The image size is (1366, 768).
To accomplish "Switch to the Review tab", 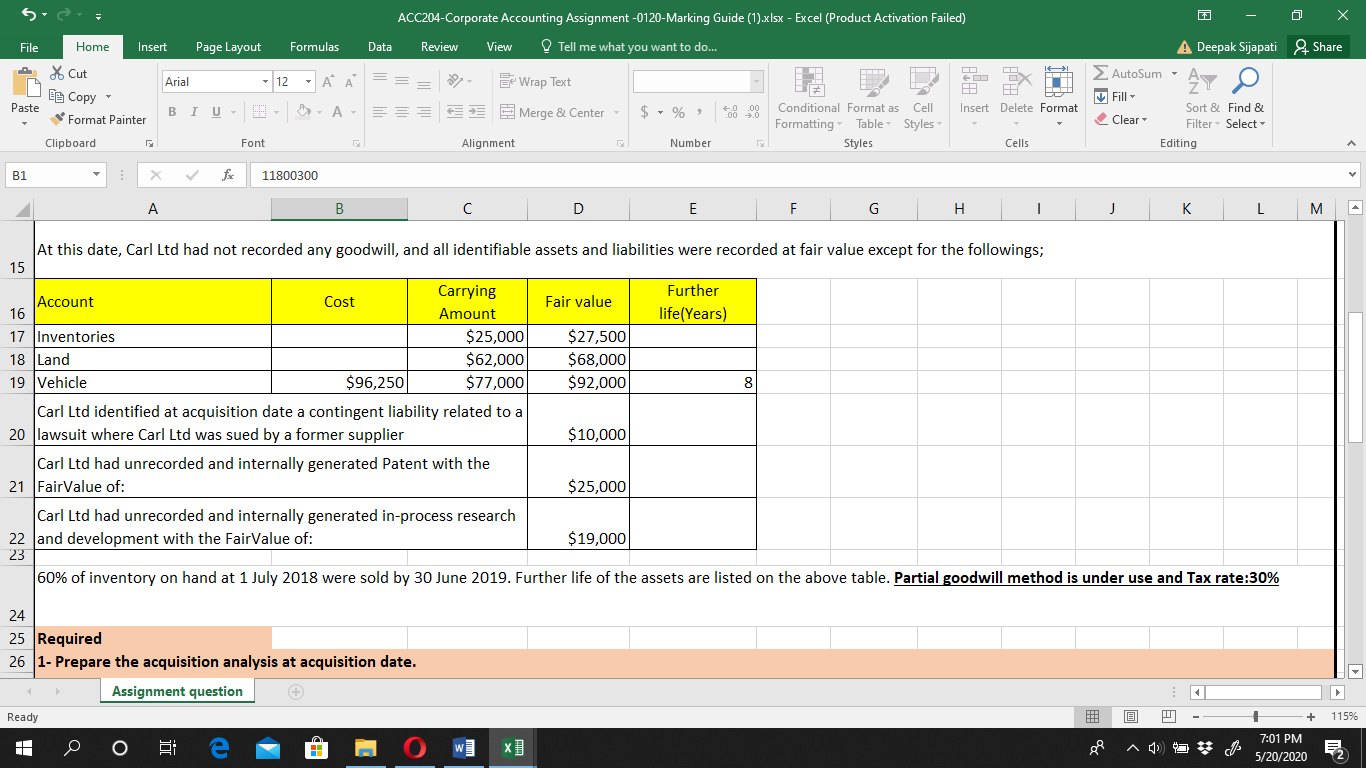I will tap(439, 47).
